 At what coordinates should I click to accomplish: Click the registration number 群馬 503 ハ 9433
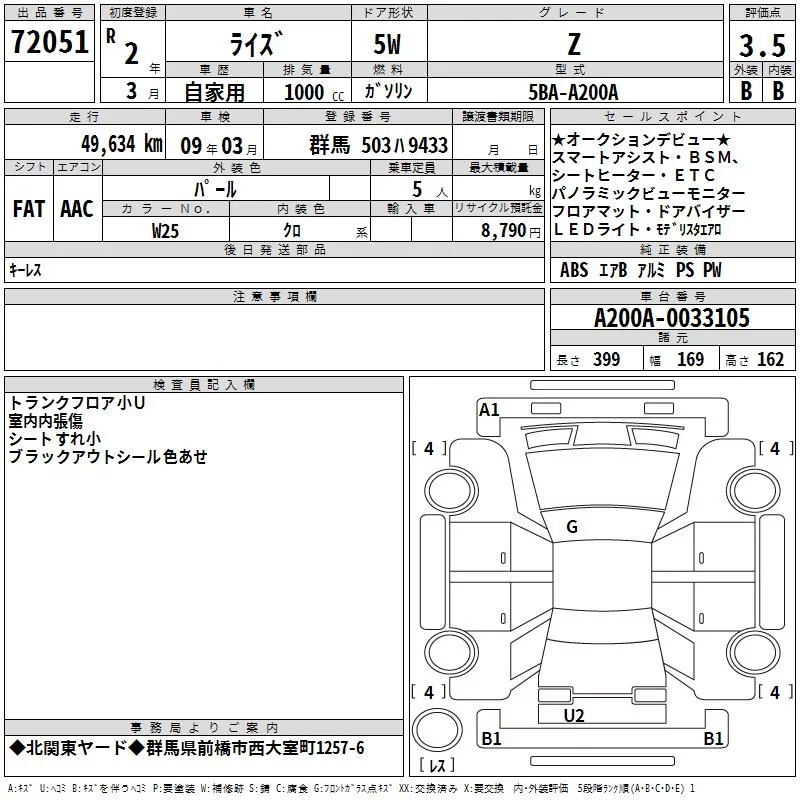(378, 145)
